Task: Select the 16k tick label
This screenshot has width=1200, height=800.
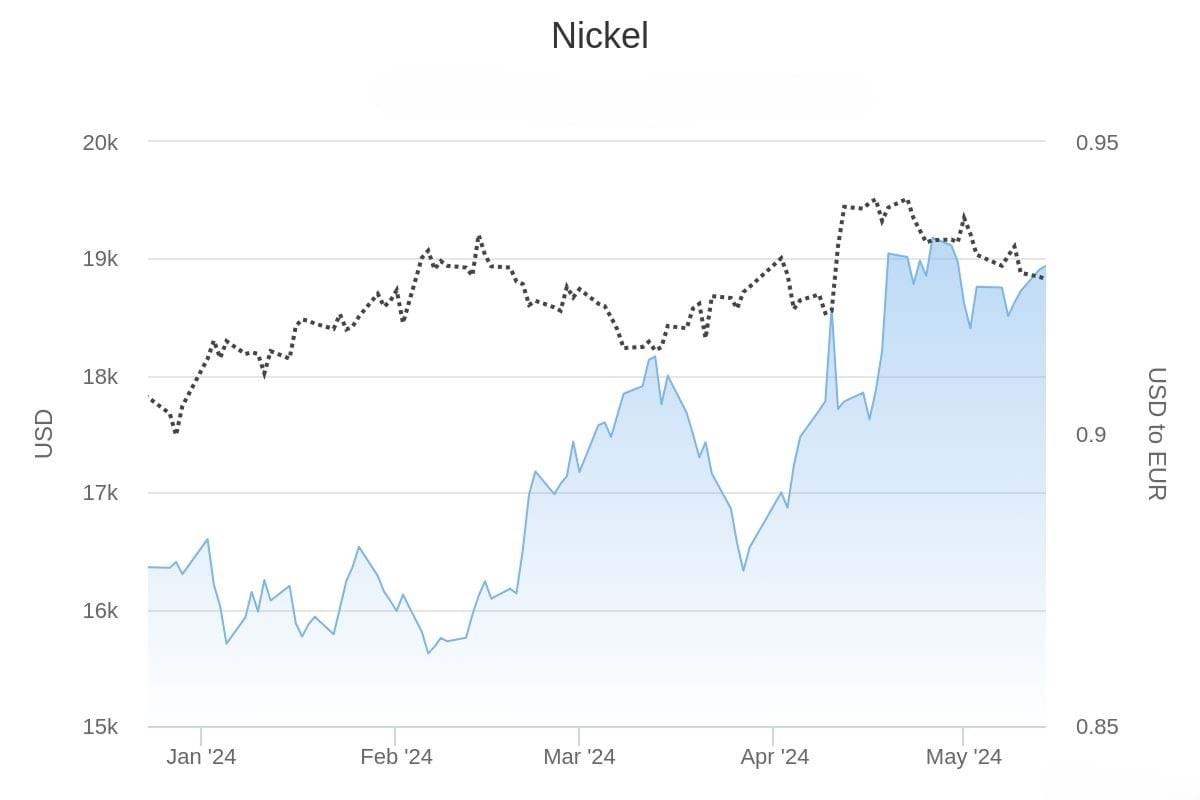Action: 100,610
